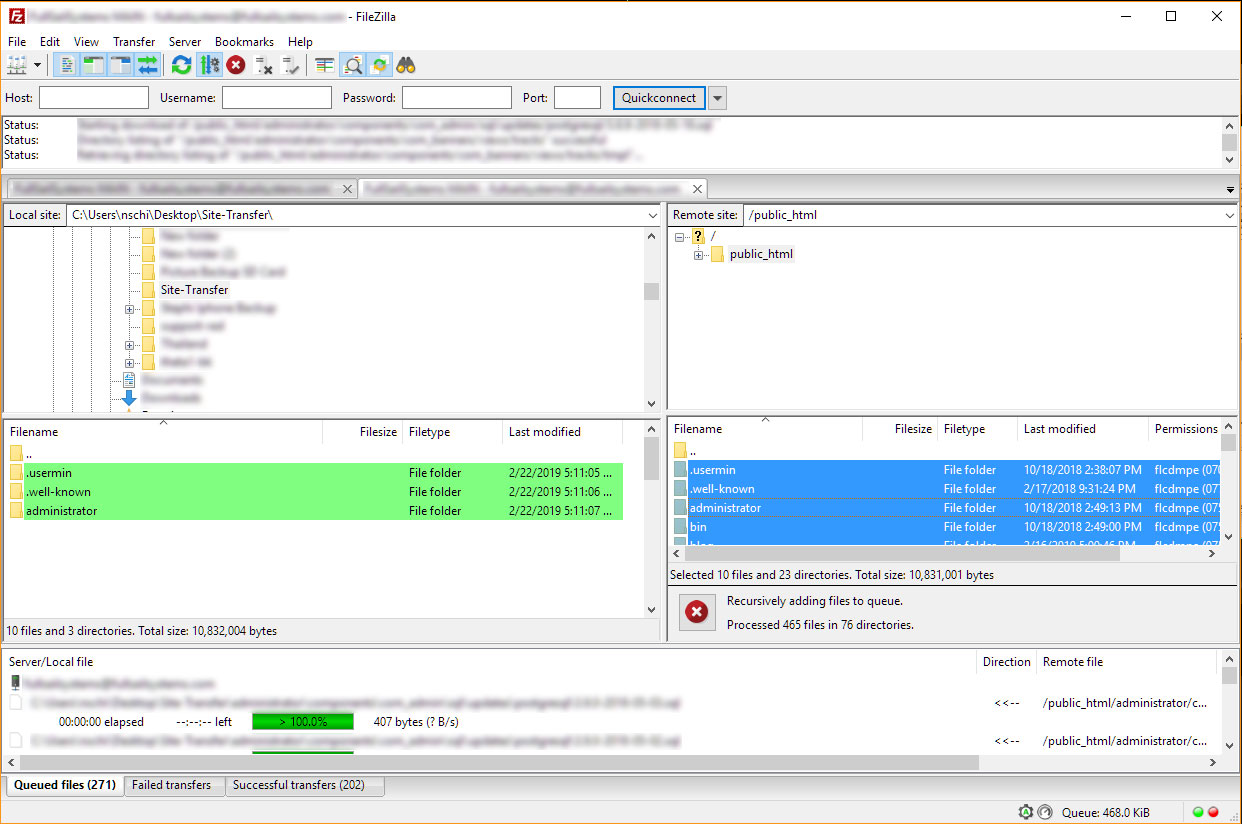Toggle directory comparison
Screen dimensions: 1242x824
point(353,65)
